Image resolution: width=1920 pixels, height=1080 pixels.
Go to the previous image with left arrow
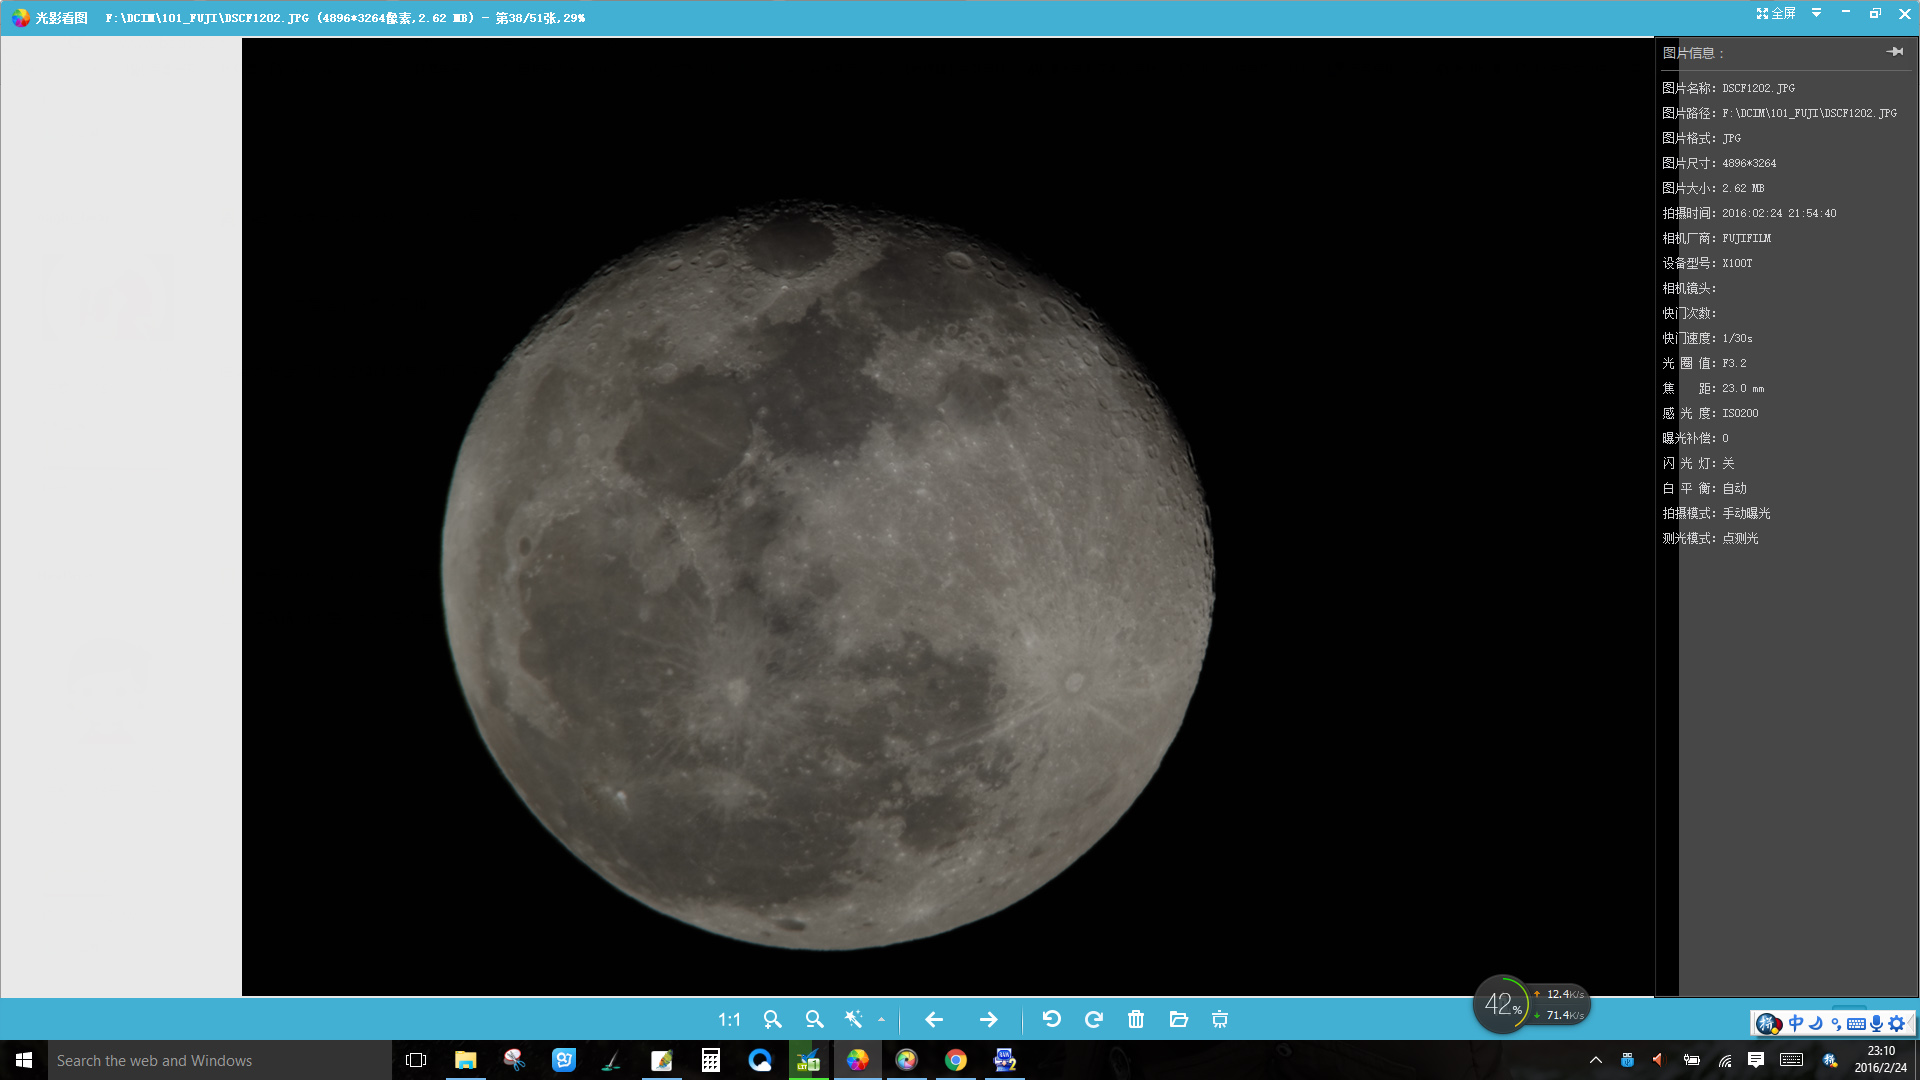click(934, 1019)
